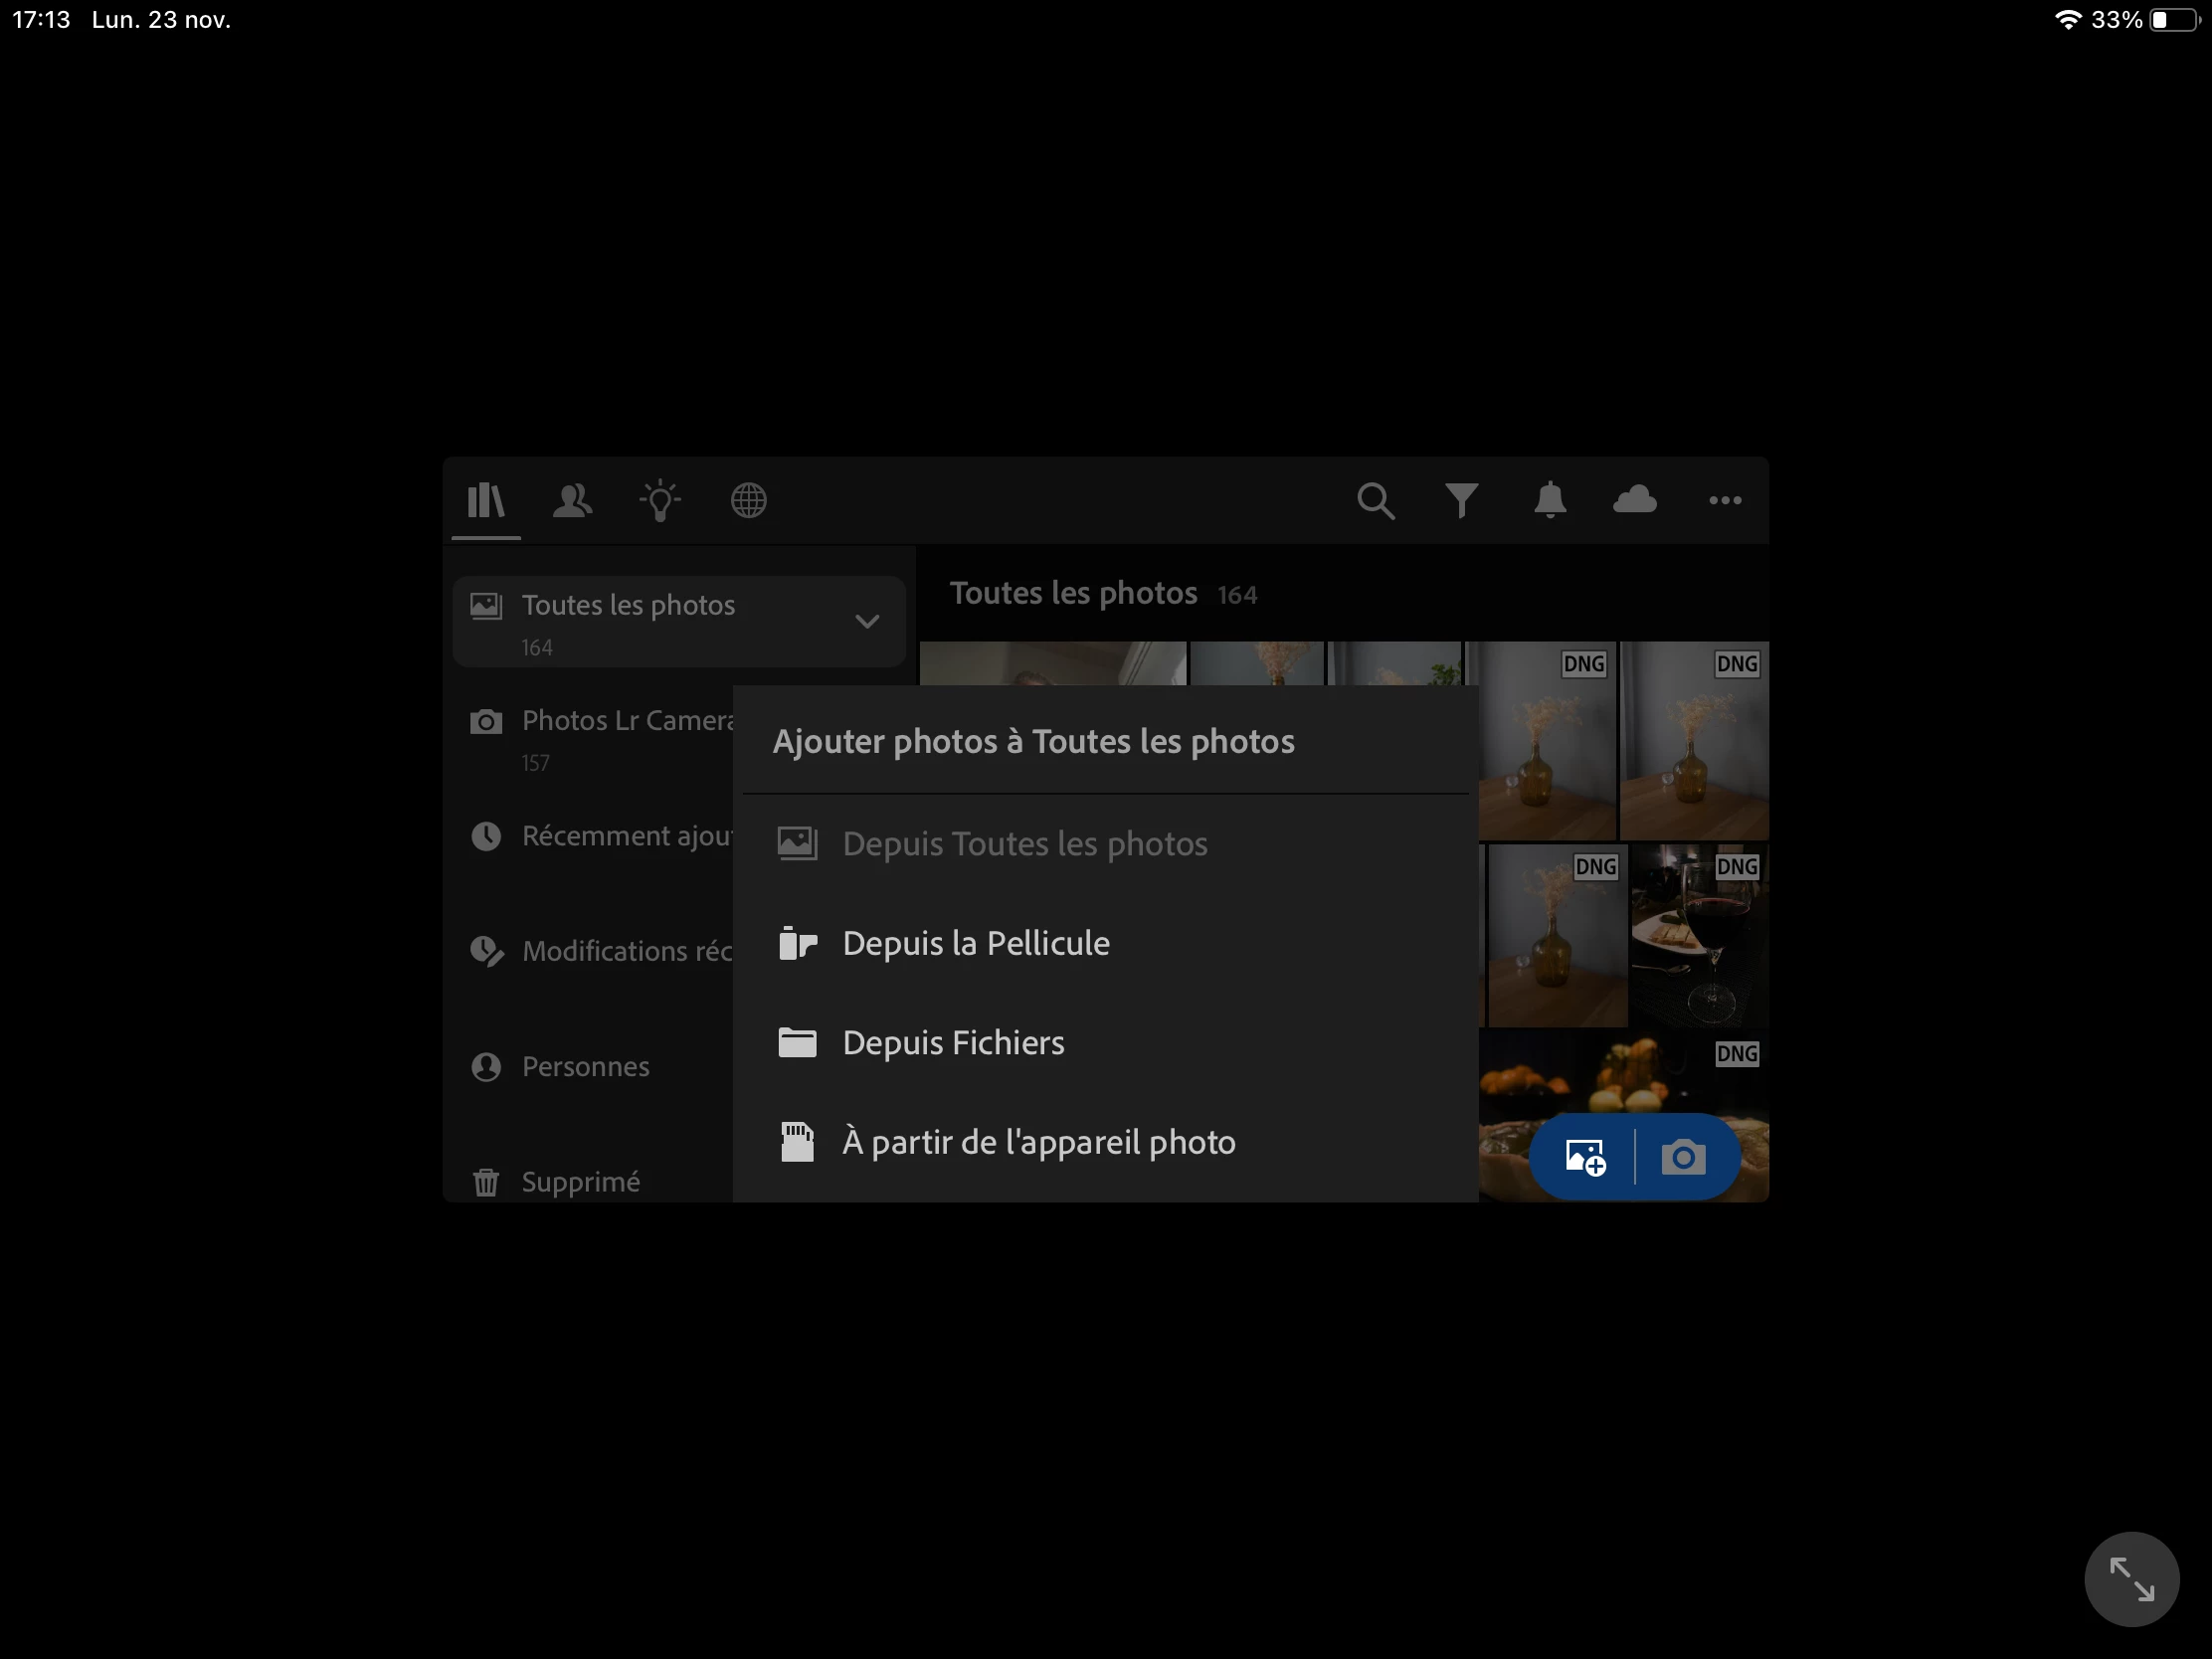
Task: Click the search magnifier icon
Action: [x=1375, y=500]
